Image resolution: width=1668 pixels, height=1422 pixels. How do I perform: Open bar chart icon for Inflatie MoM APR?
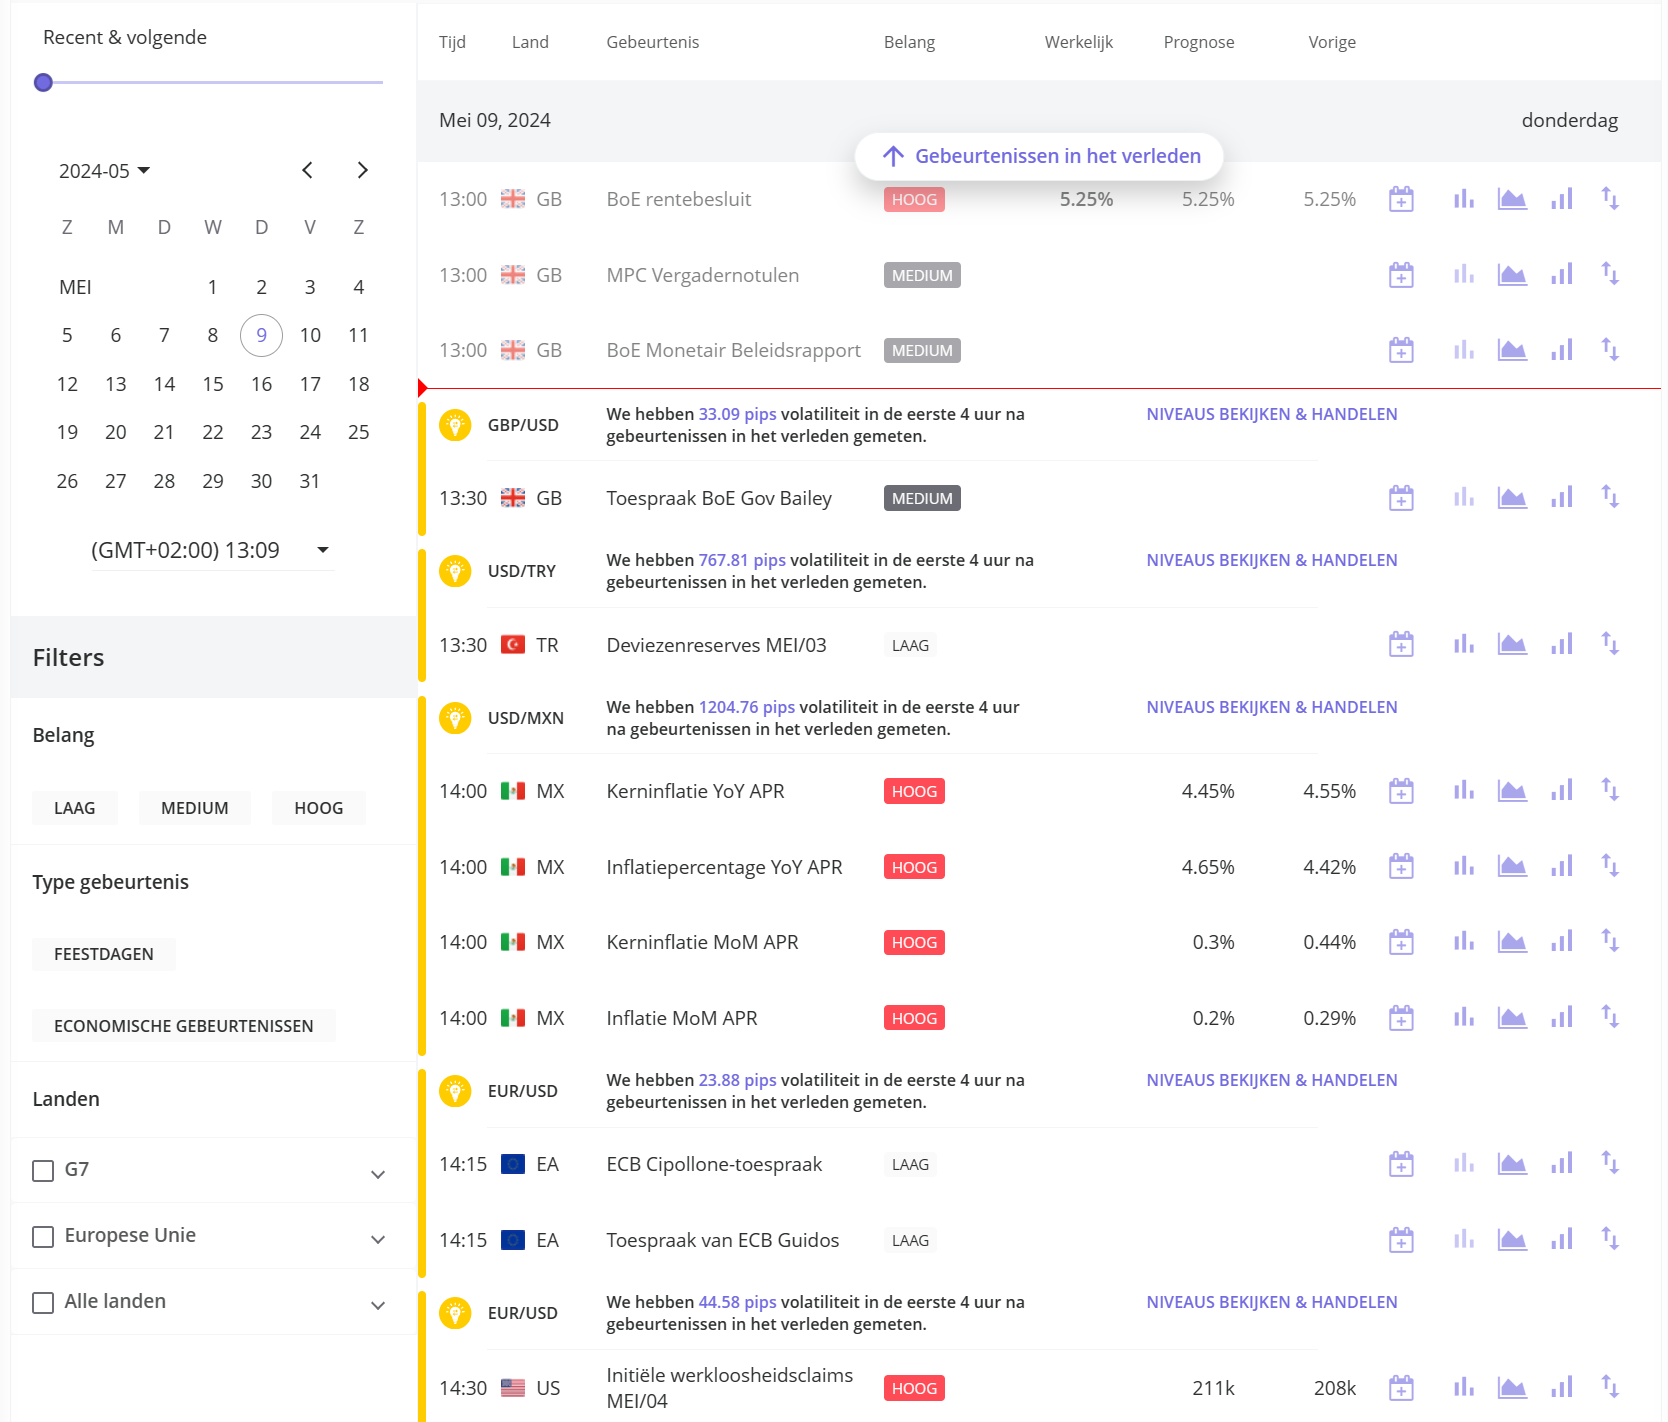click(1464, 1017)
